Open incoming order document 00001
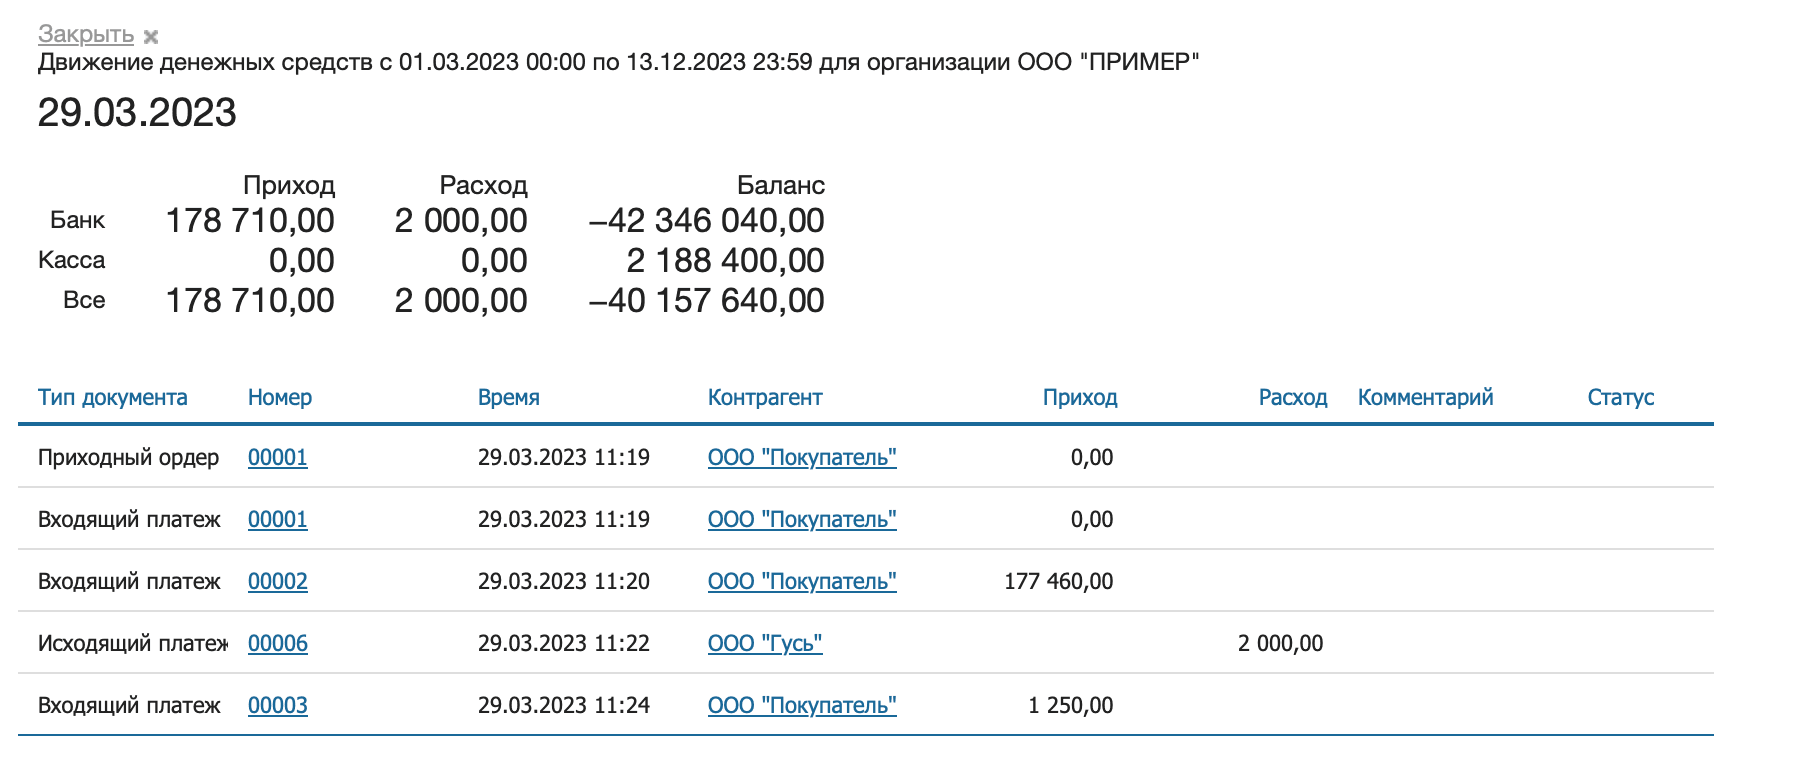Screen dimensions: 1802x784 pyautogui.click(x=277, y=458)
